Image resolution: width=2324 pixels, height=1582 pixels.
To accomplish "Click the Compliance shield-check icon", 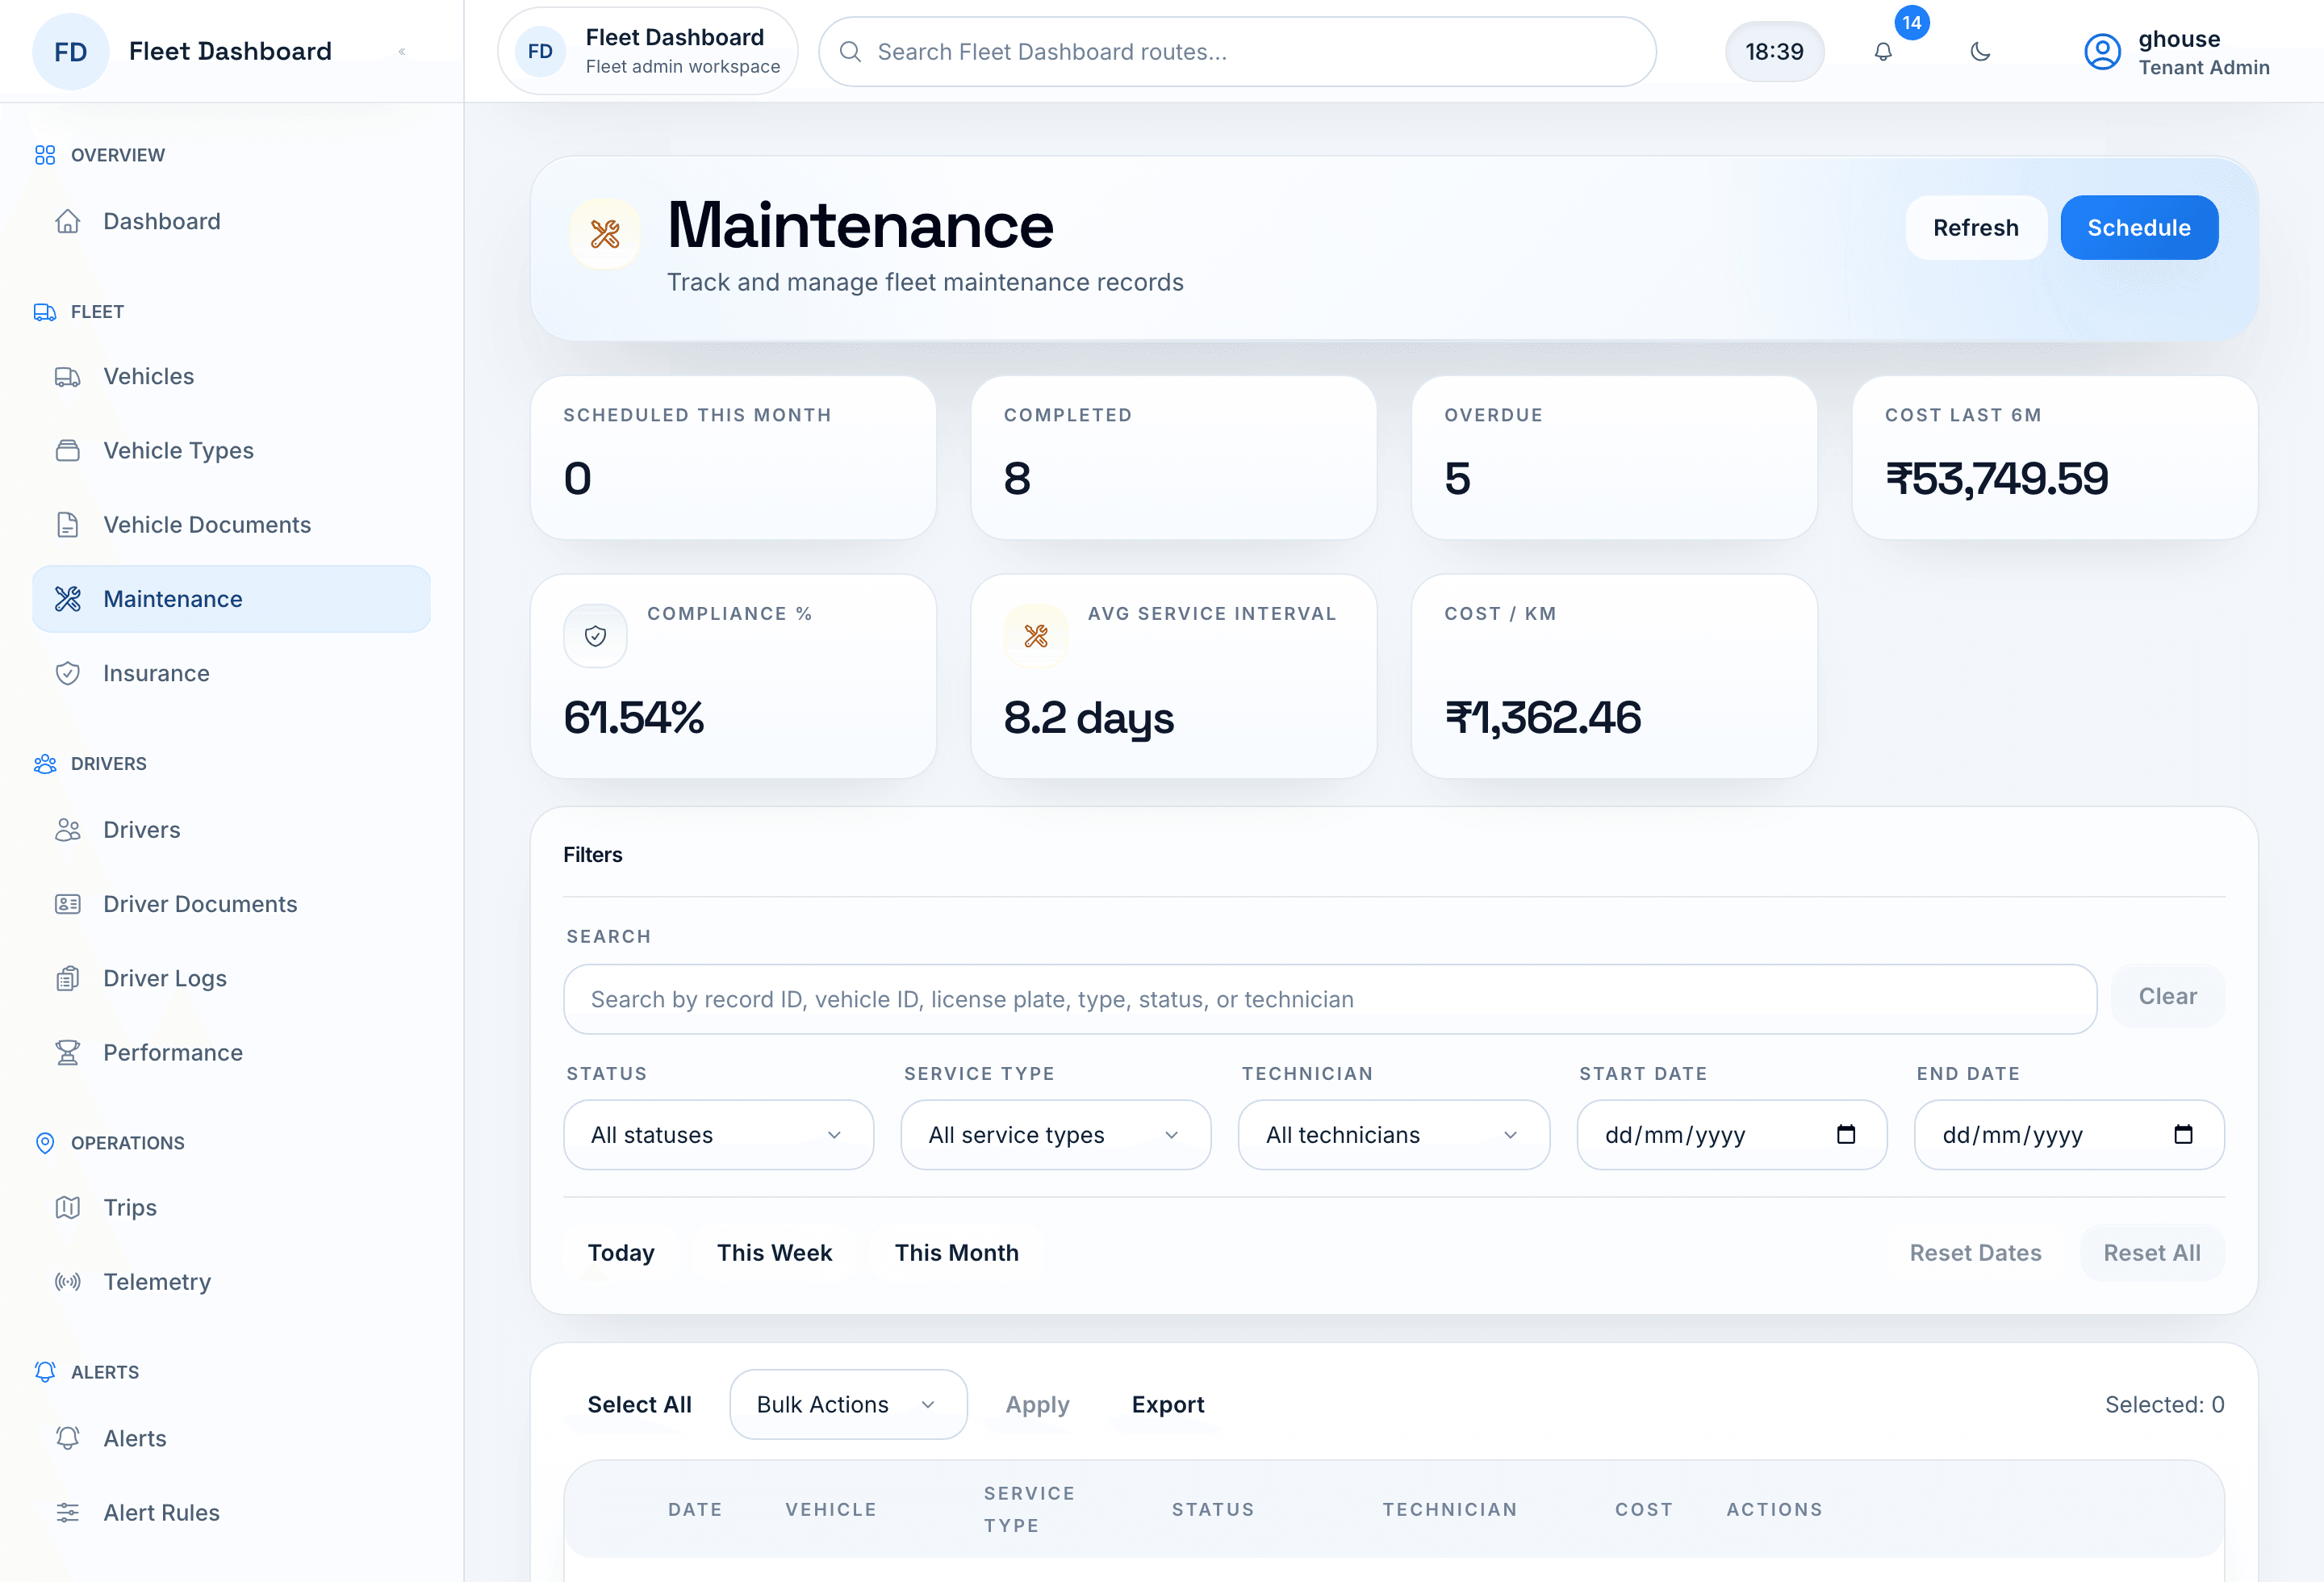I will pyautogui.click(x=595, y=636).
